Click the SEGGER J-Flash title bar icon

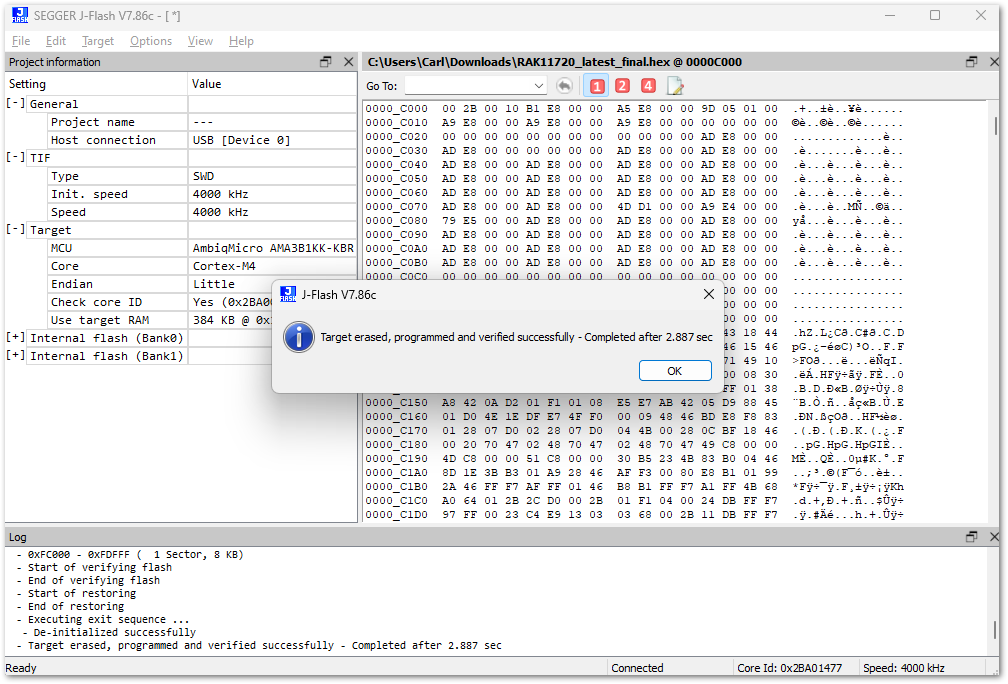[20, 15]
